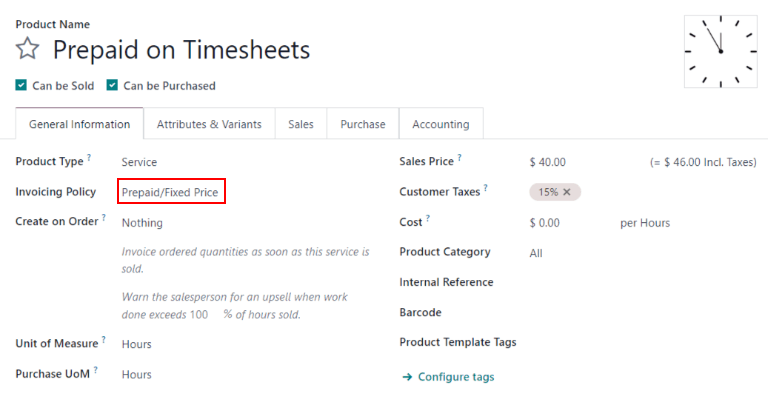Screen dimensions: 768x405
Task: Click help tooltip beside Customer Taxes
Action: click(x=486, y=188)
